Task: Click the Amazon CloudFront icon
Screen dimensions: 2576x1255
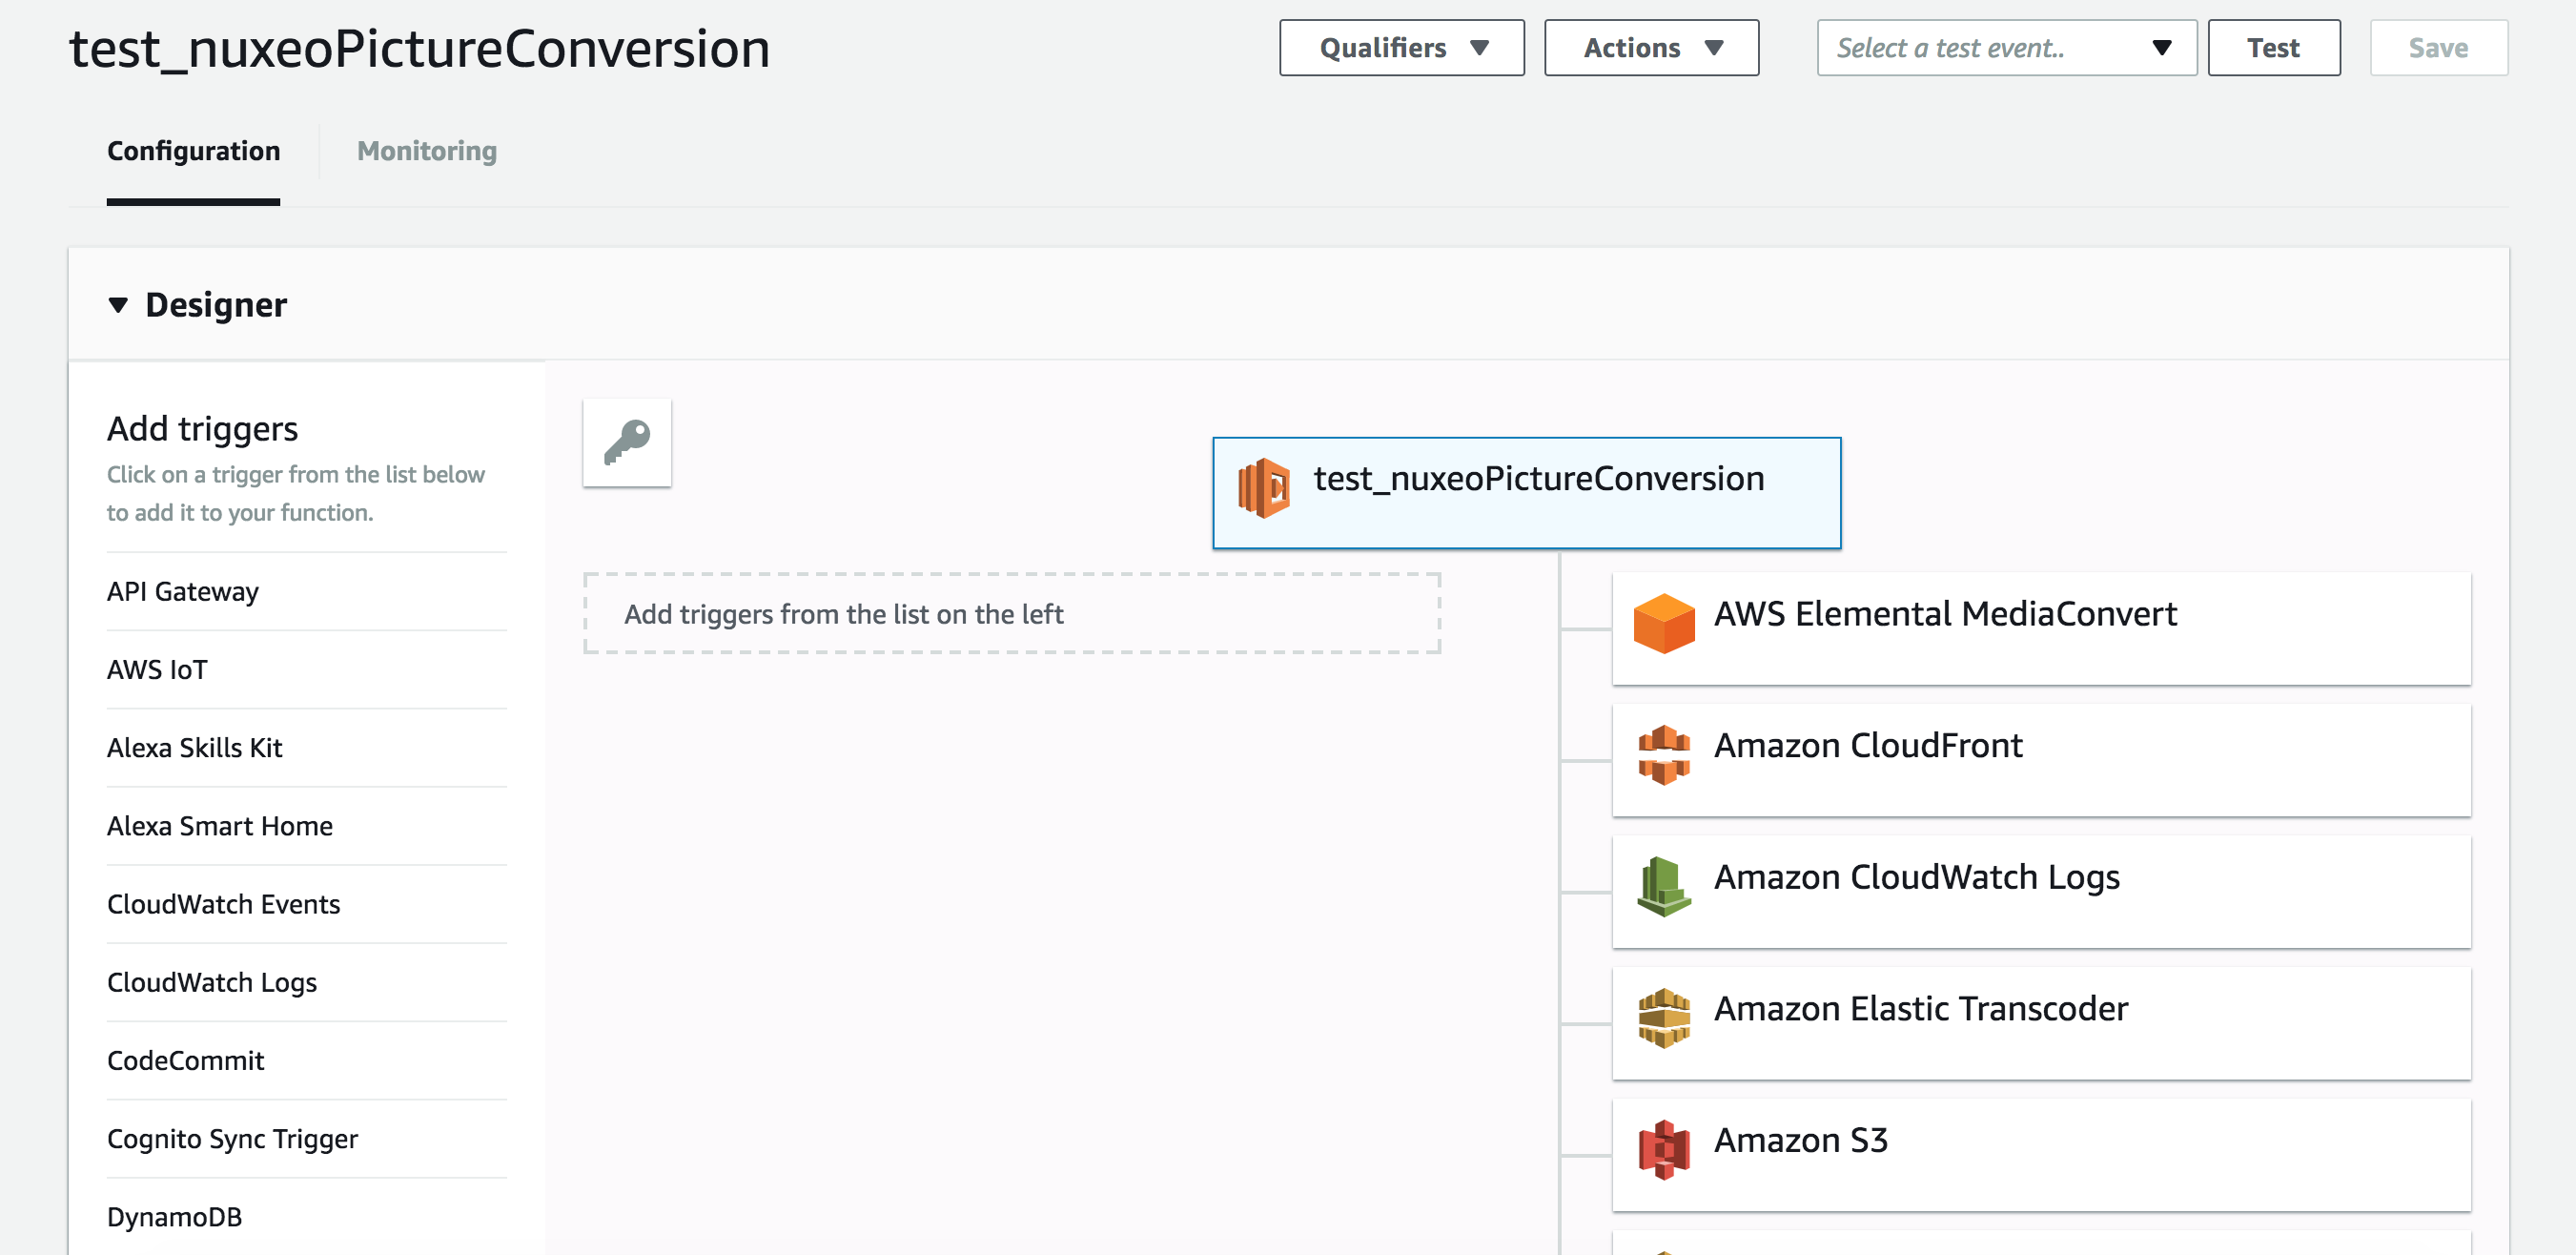Action: click(1664, 755)
